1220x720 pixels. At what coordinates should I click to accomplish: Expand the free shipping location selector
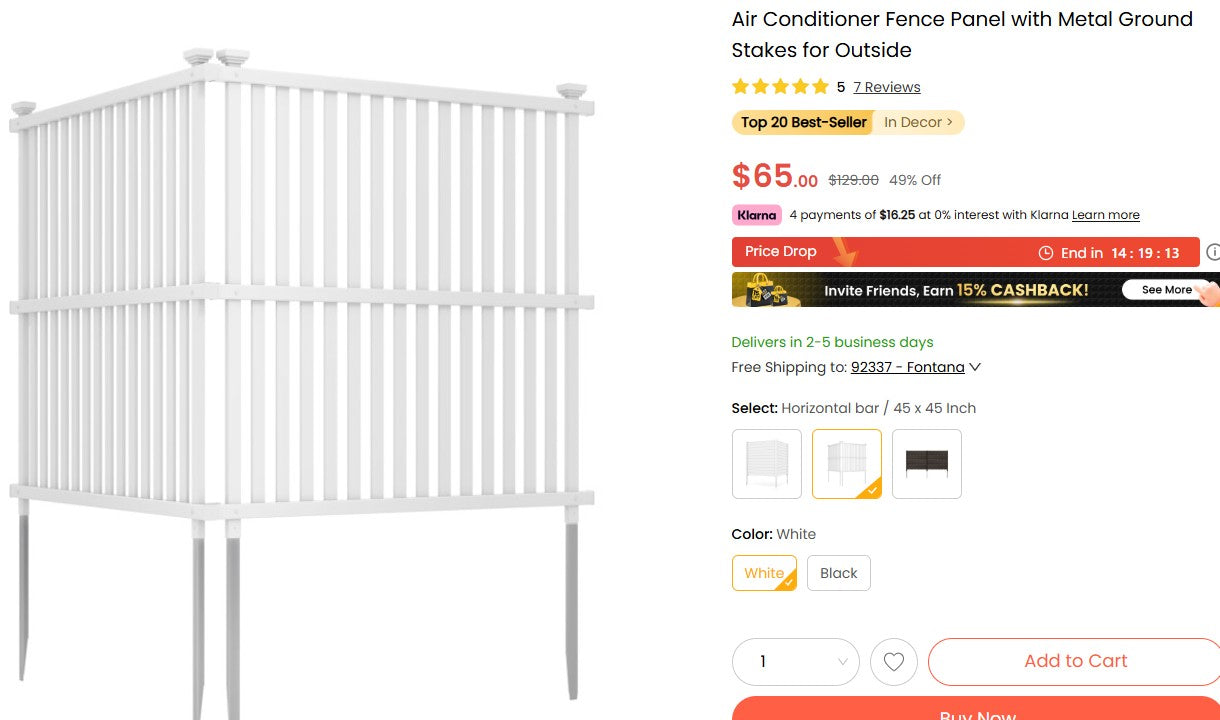click(975, 366)
